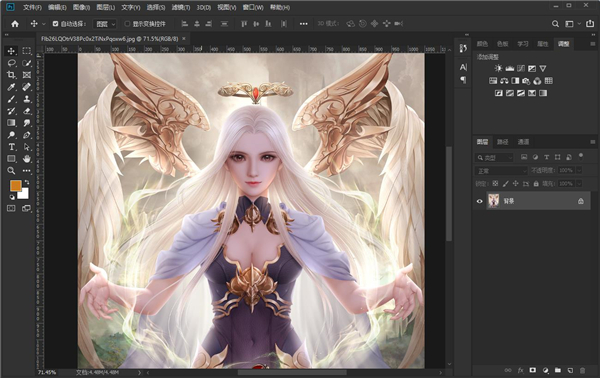Toggle lock all padlock icon
The image size is (600, 378).
536,184
